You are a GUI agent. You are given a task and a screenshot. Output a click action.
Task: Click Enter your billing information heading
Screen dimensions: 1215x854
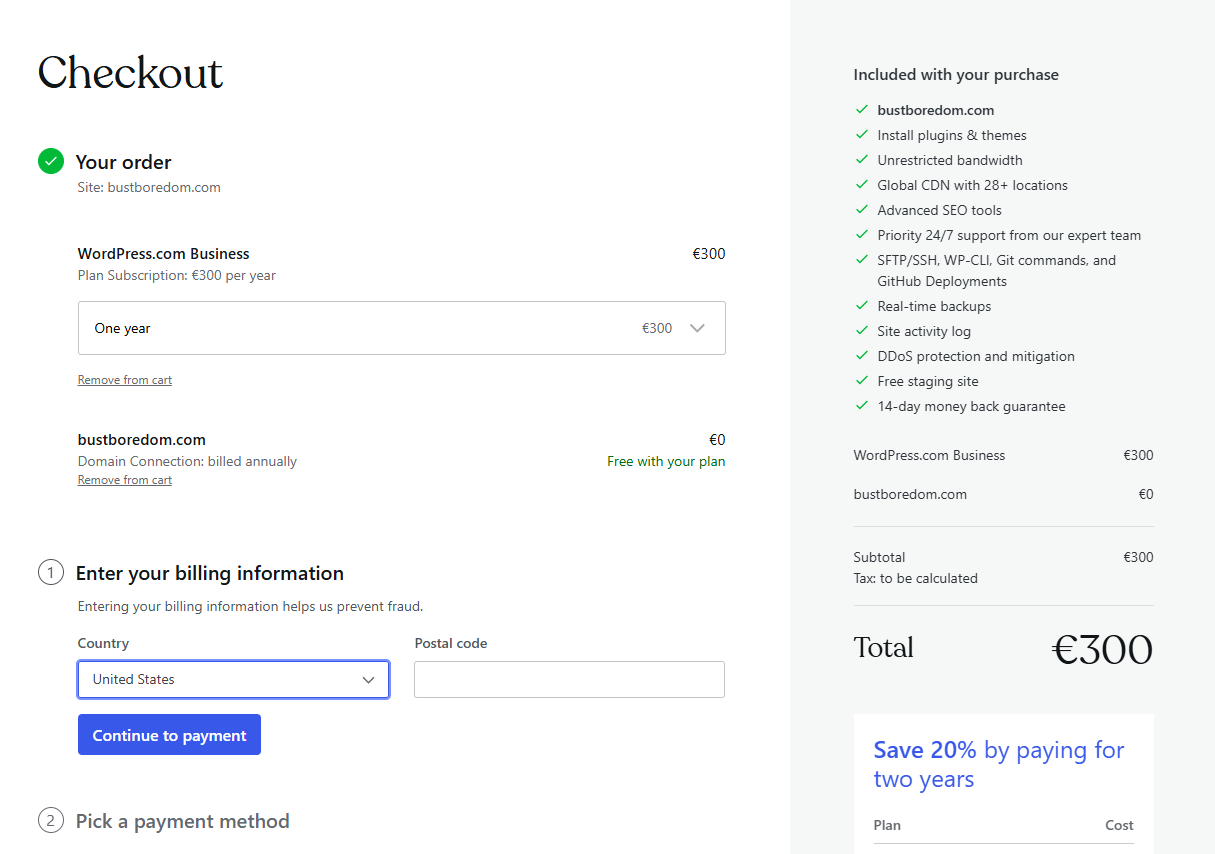[x=210, y=573]
